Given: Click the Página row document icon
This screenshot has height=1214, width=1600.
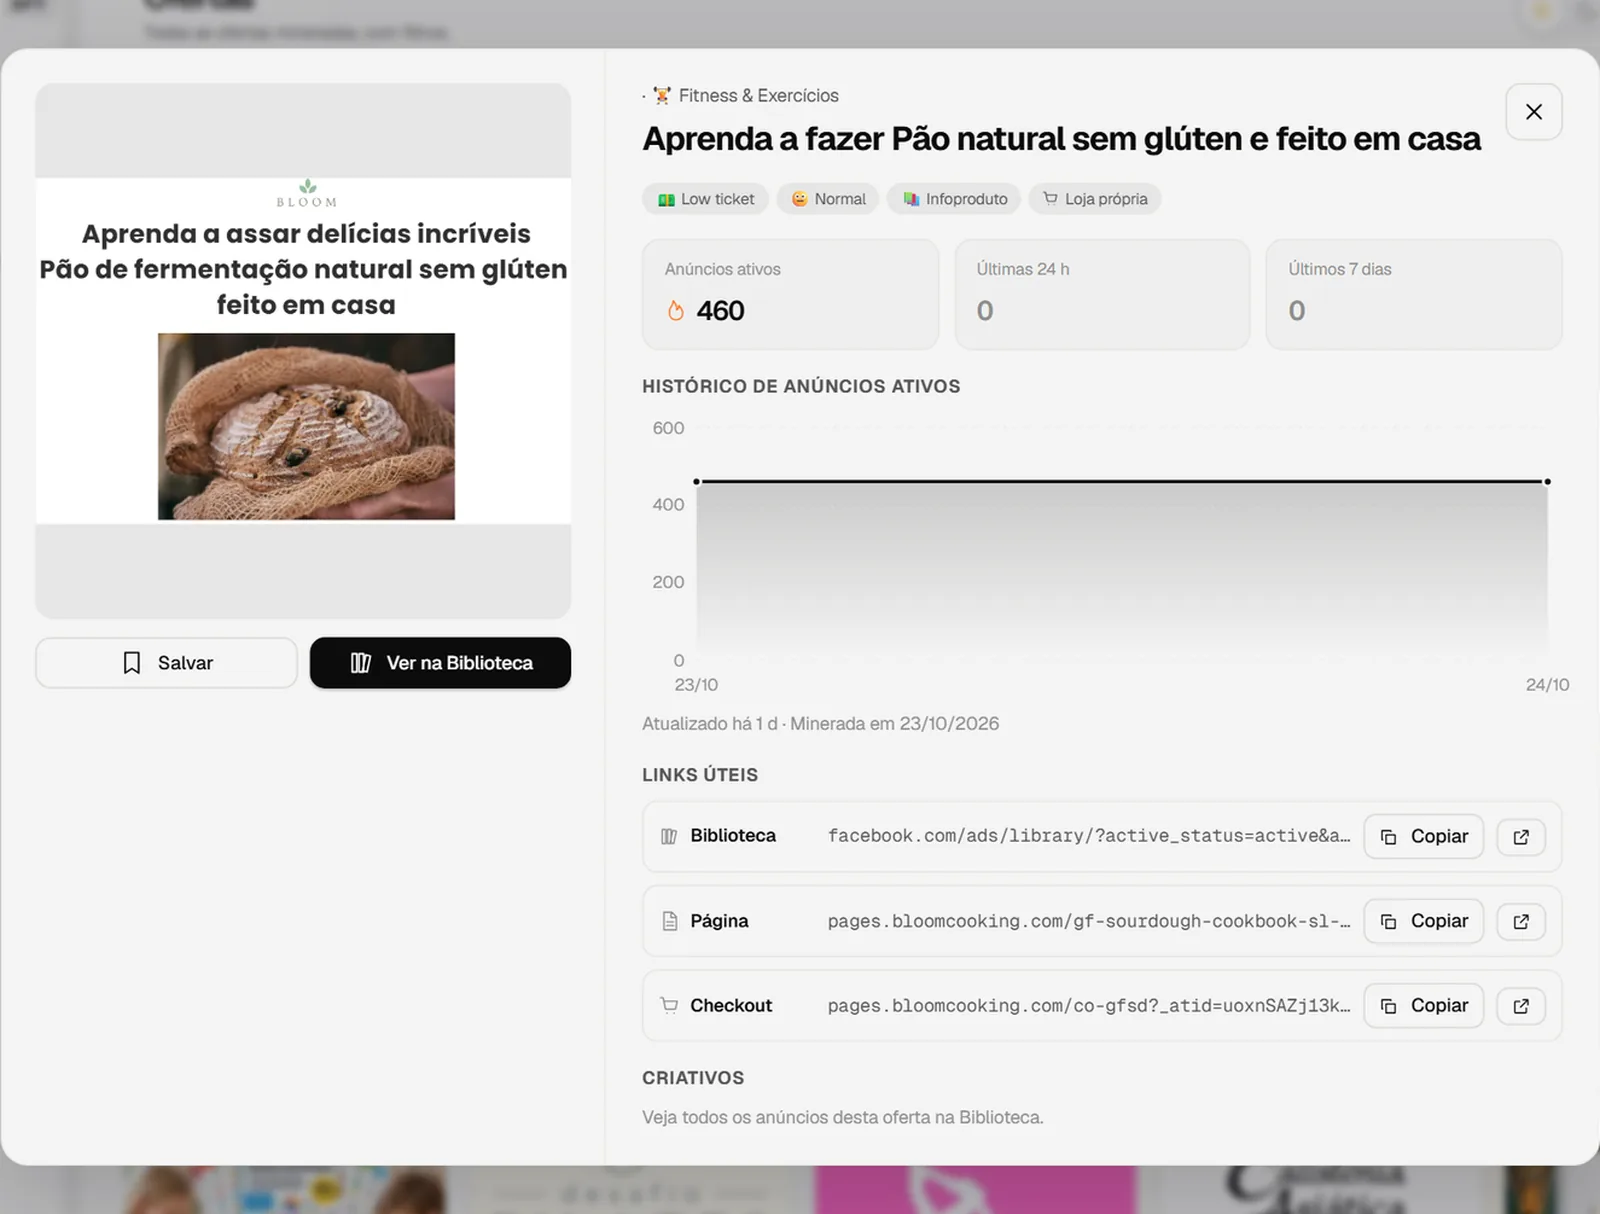Looking at the screenshot, I should (x=669, y=921).
